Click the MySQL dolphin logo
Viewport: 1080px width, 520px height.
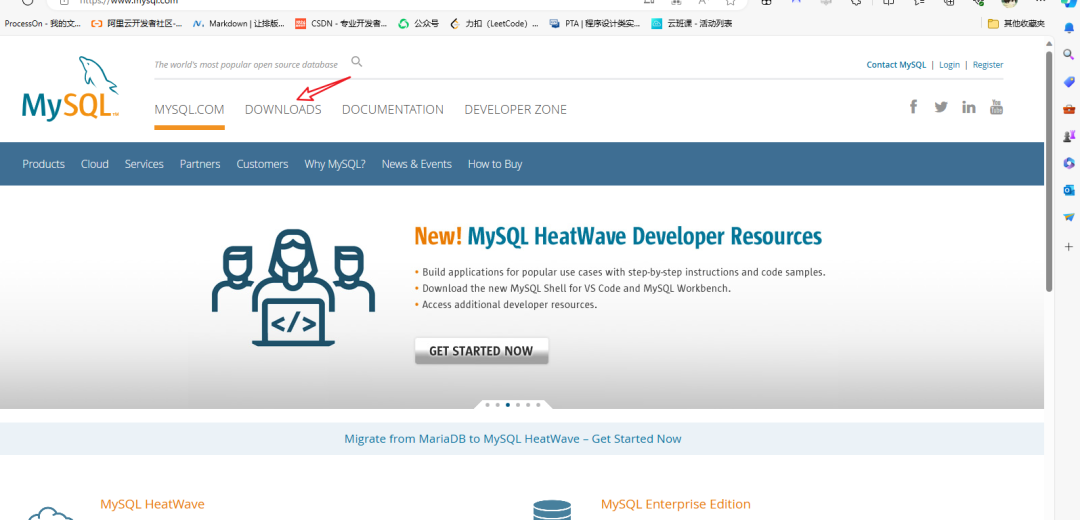pyautogui.click(x=70, y=88)
